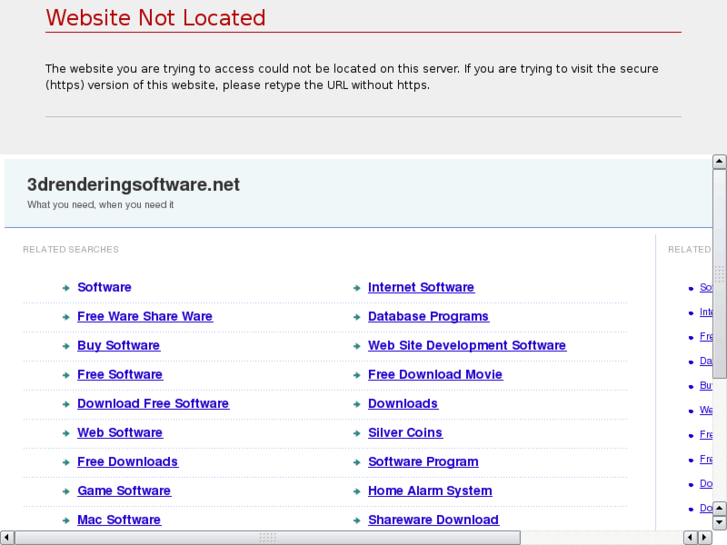Open the Internet Software link
This screenshot has height=545, width=727.
click(421, 288)
